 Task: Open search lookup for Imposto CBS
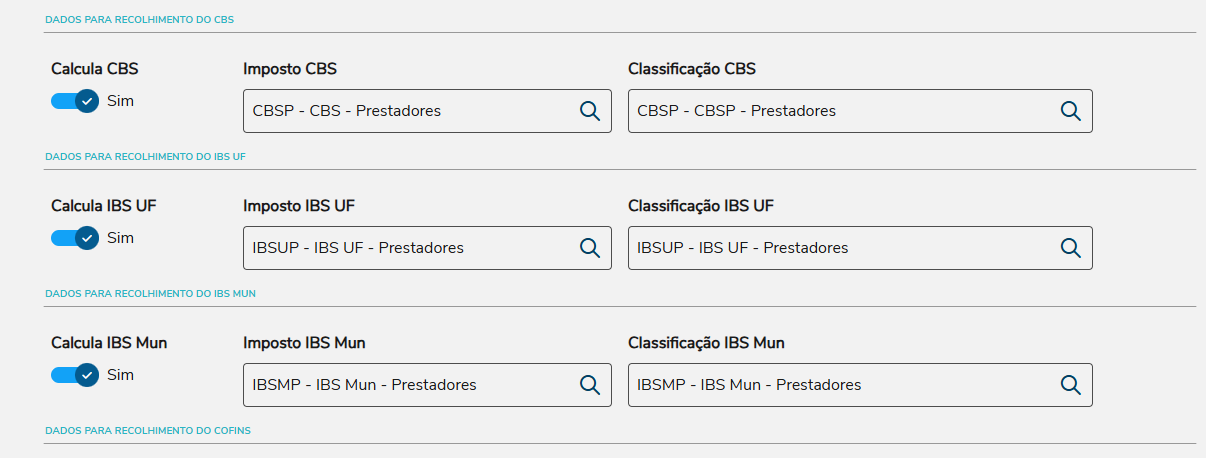coord(590,111)
